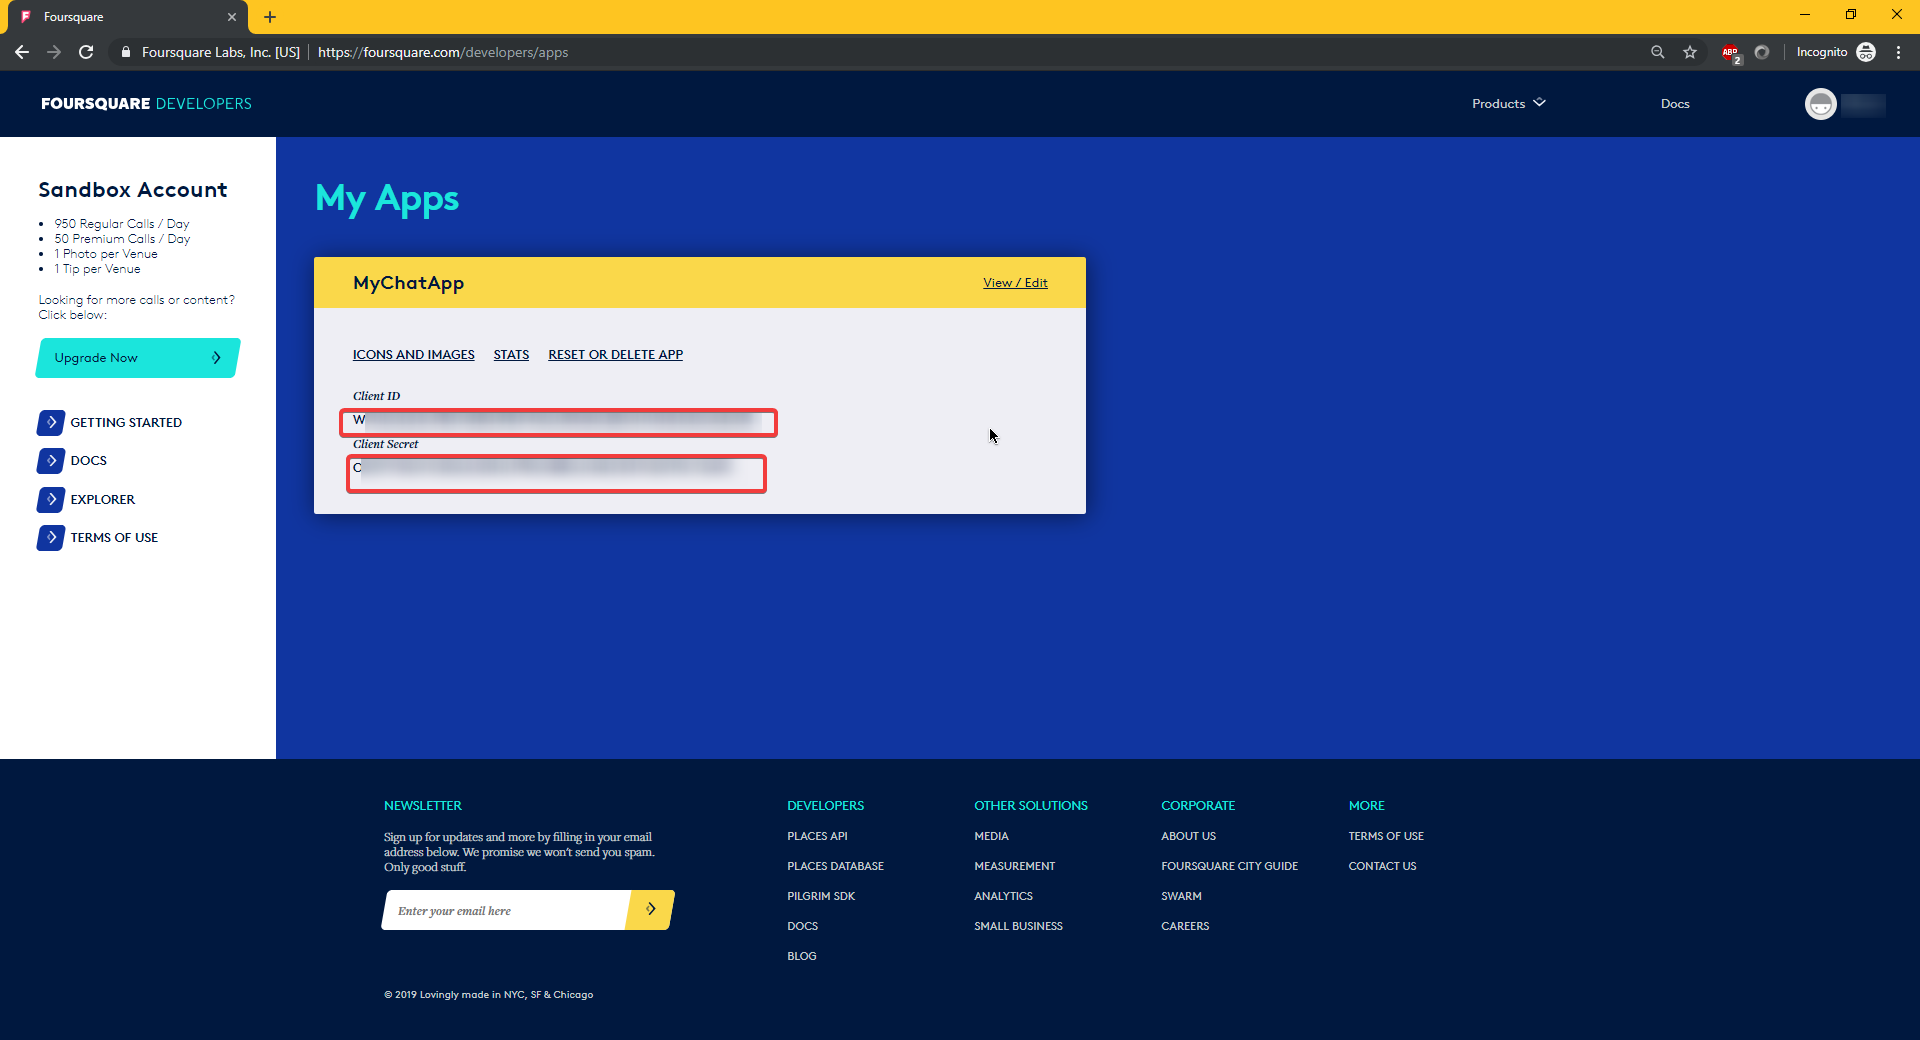The image size is (1920, 1040).
Task: Open the Docs header menu item
Action: click(x=1675, y=104)
